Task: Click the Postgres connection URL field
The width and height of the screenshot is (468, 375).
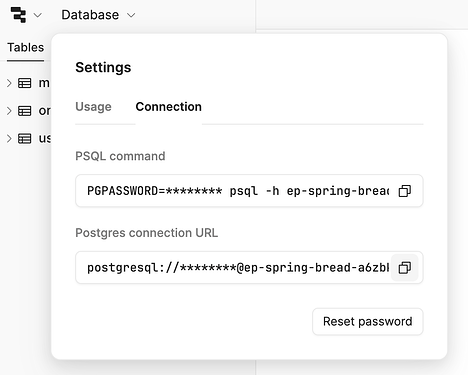Action: click(x=249, y=268)
